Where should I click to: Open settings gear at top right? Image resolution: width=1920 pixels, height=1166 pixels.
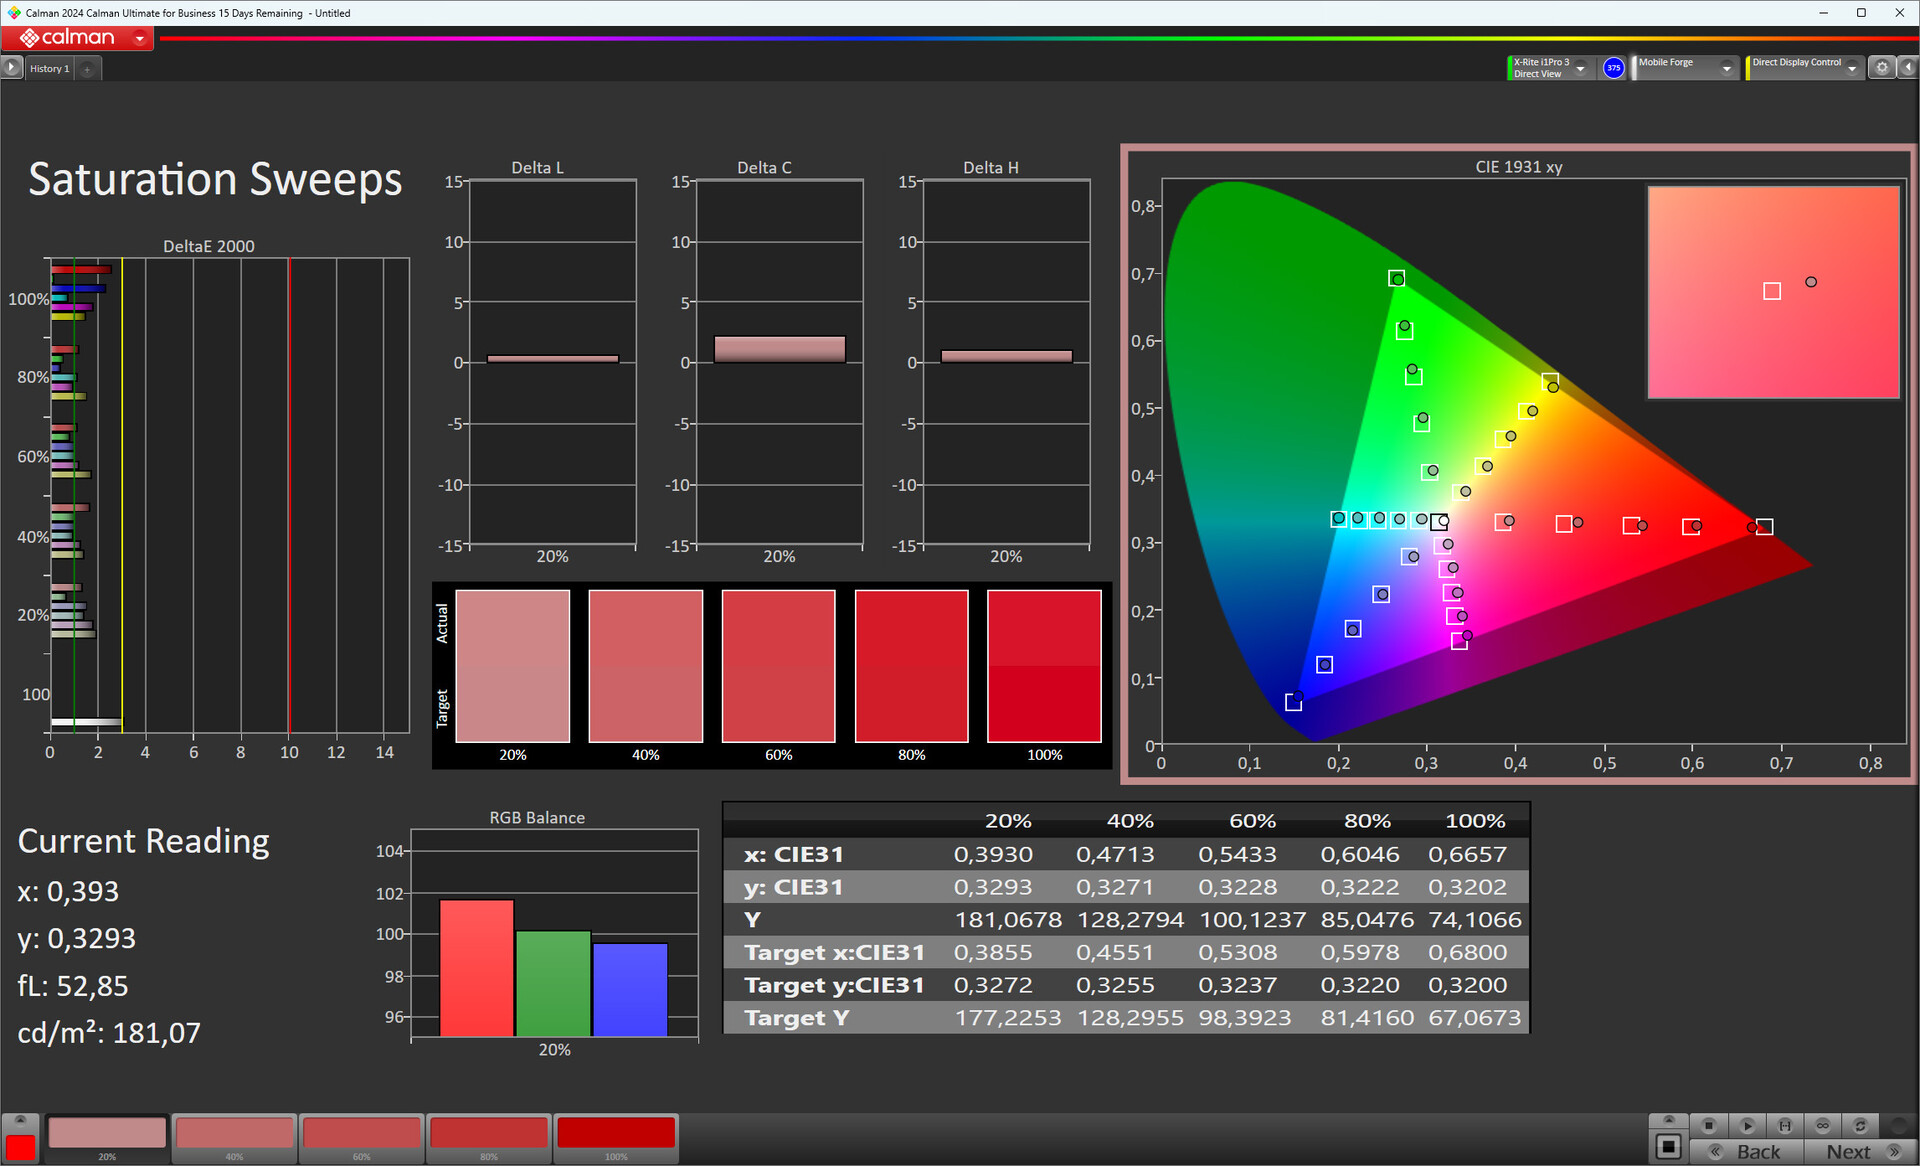[x=1882, y=67]
